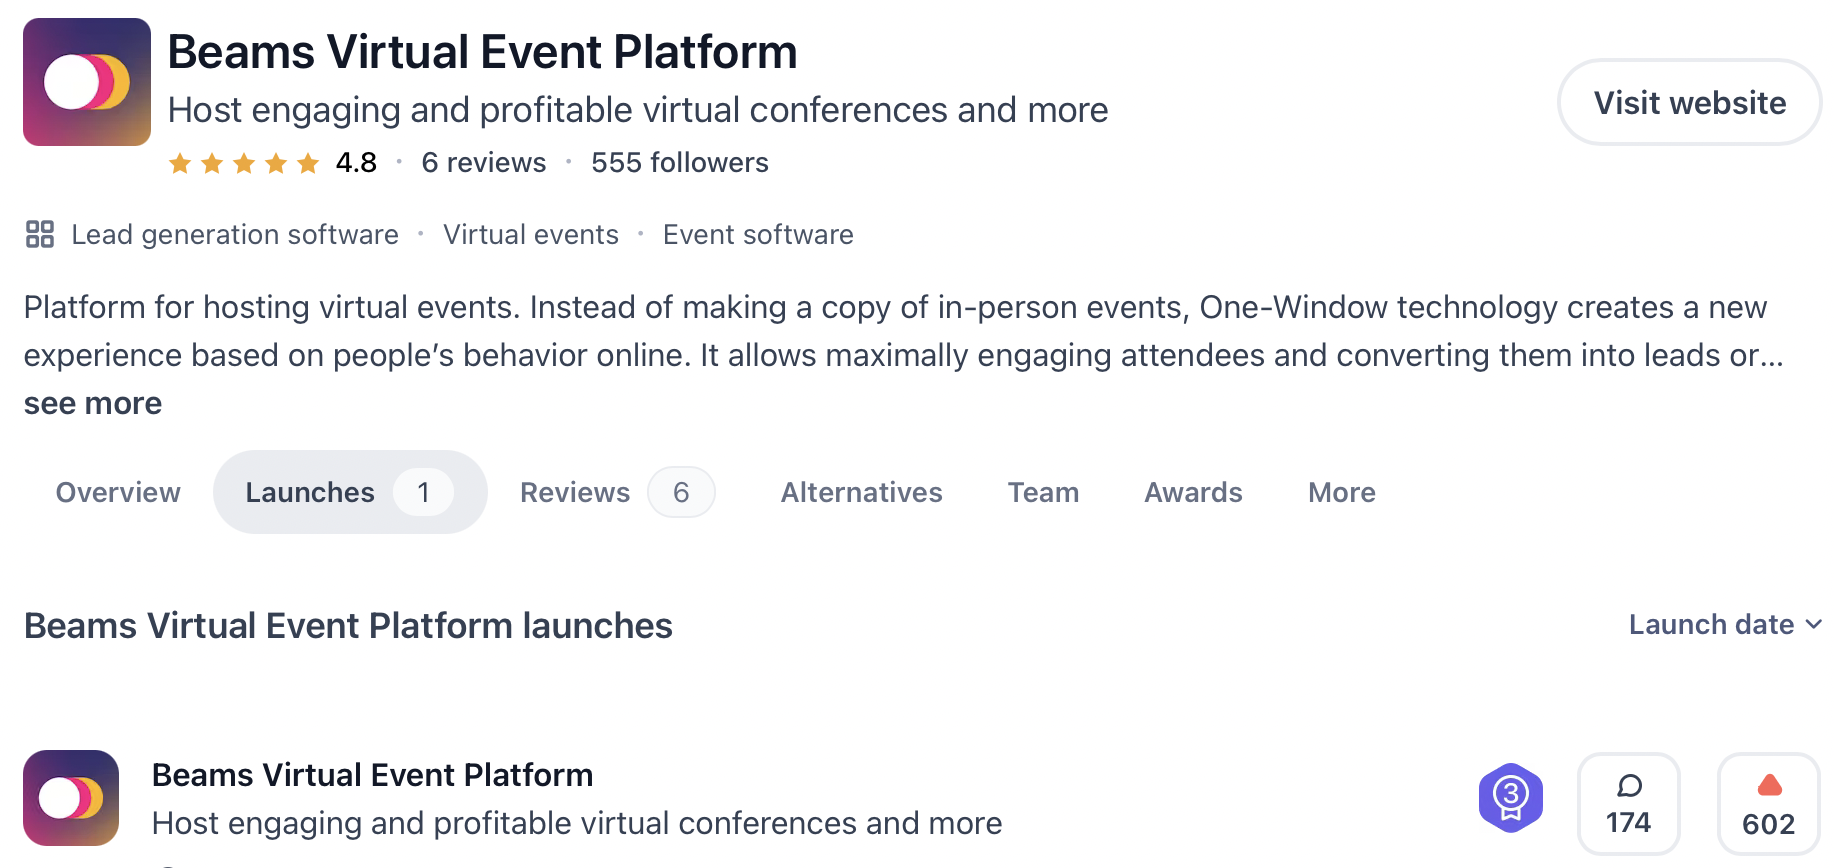1834x868 pixels.
Task: Open the Virtual events category
Action: 531,235
